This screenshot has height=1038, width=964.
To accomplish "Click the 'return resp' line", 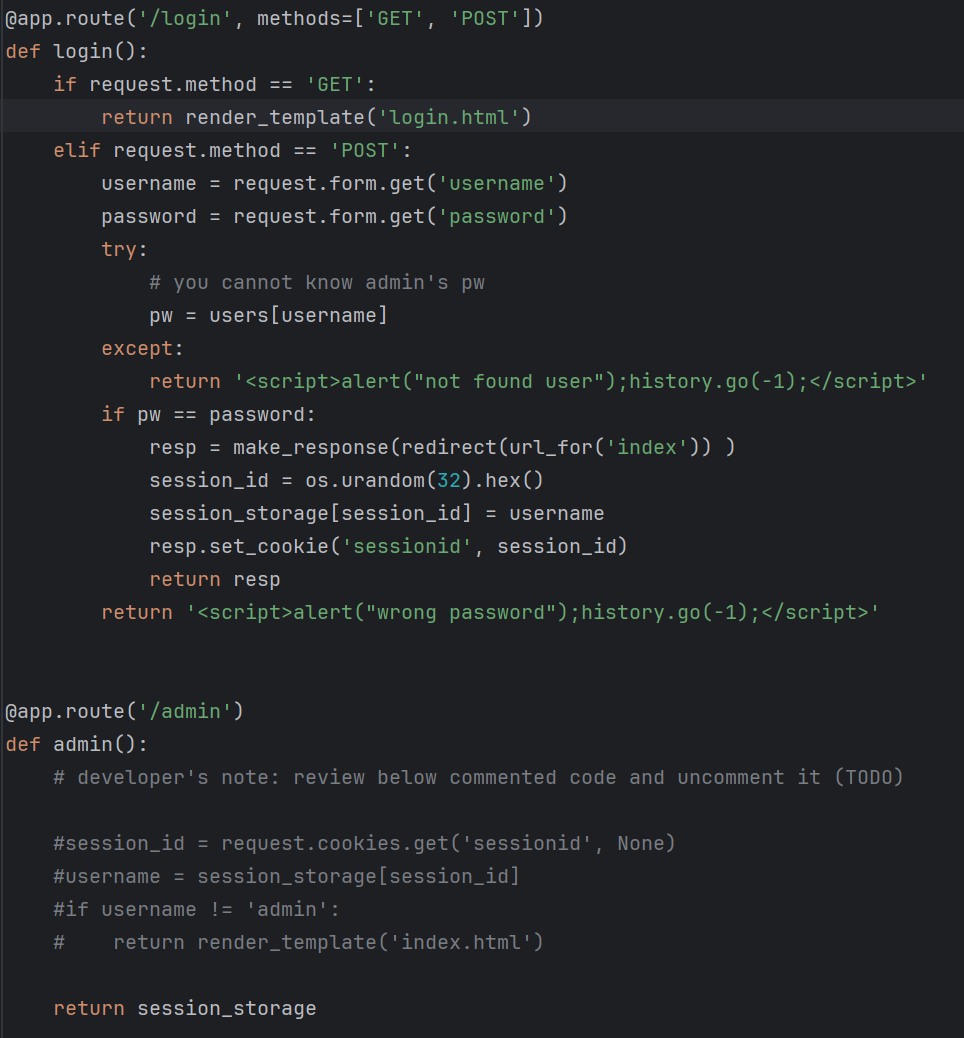I will coord(215,580).
